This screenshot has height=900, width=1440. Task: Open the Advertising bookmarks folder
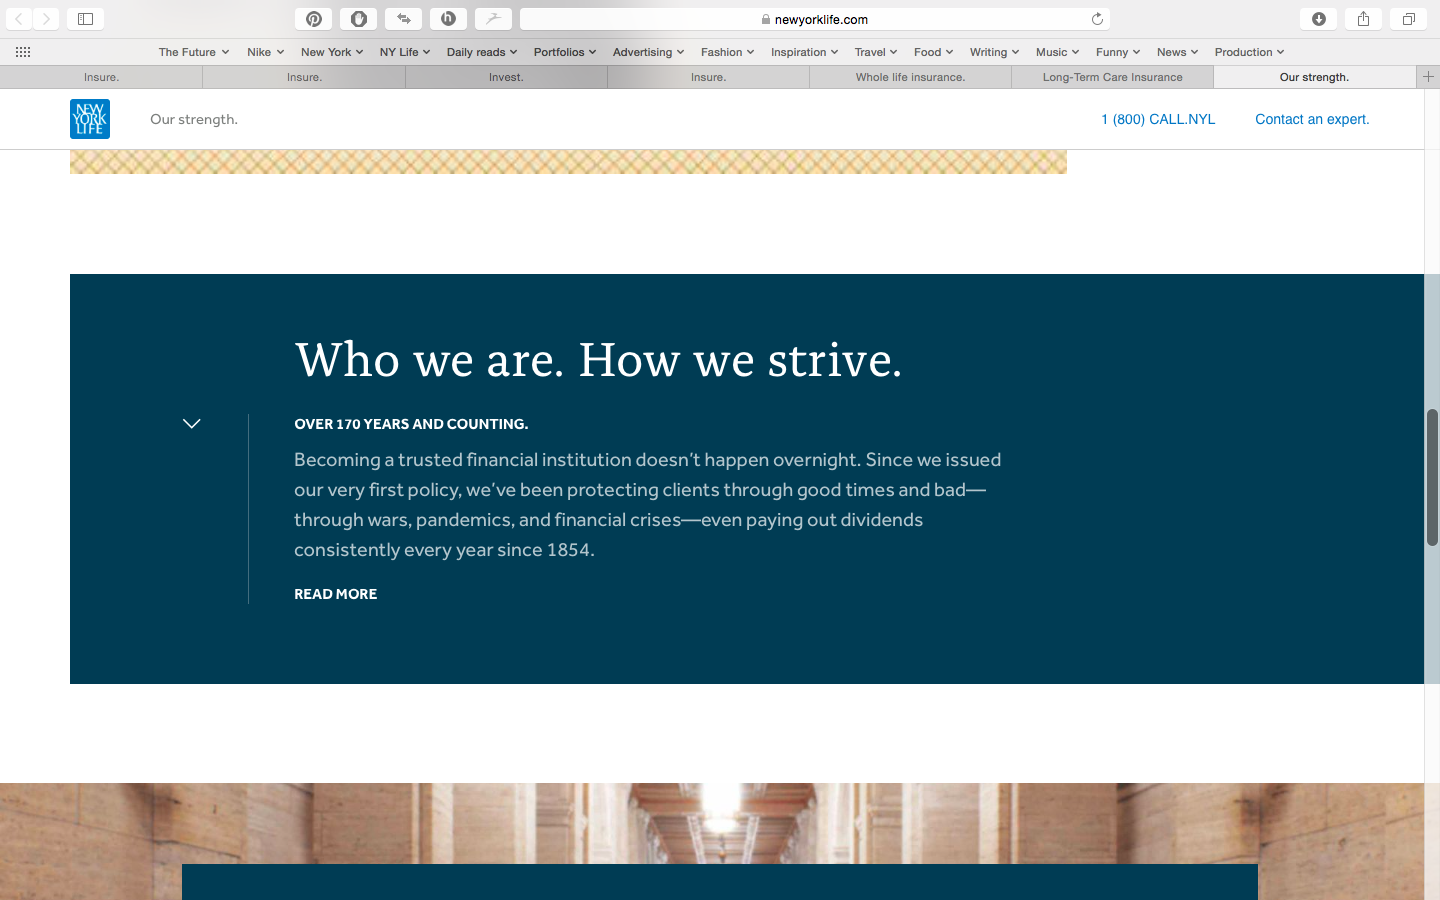click(x=648, y=52)
